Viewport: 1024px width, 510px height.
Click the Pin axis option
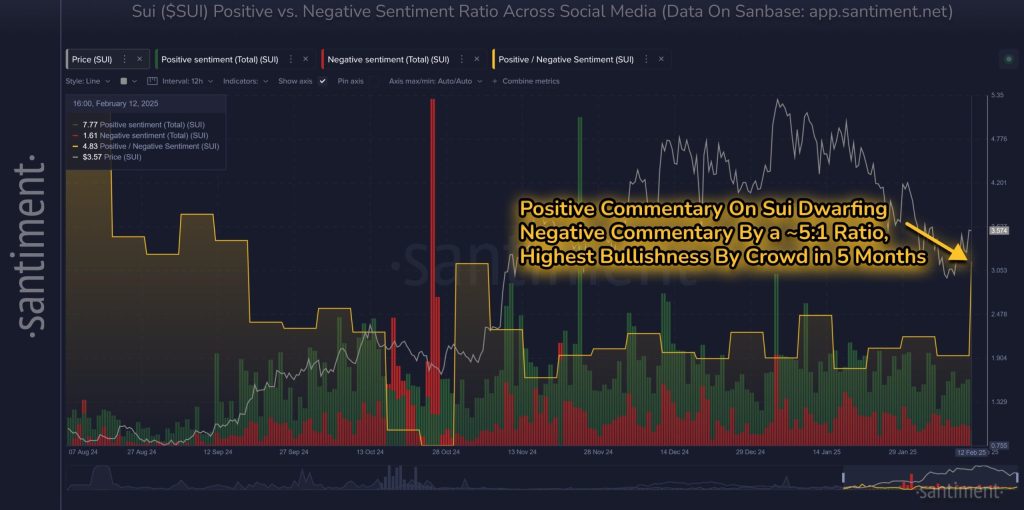click(x=351, y=81)
